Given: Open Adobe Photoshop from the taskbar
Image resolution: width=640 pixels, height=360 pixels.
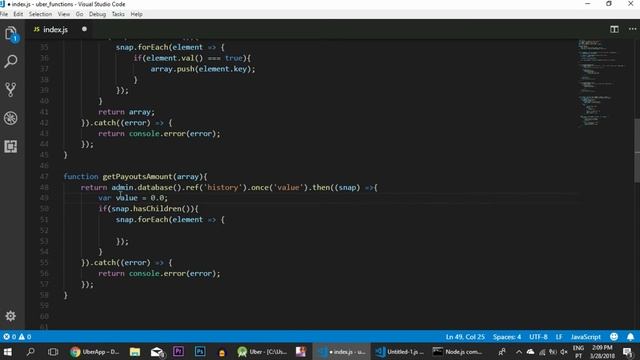Looking at the screenshot, I should [200, 351].
